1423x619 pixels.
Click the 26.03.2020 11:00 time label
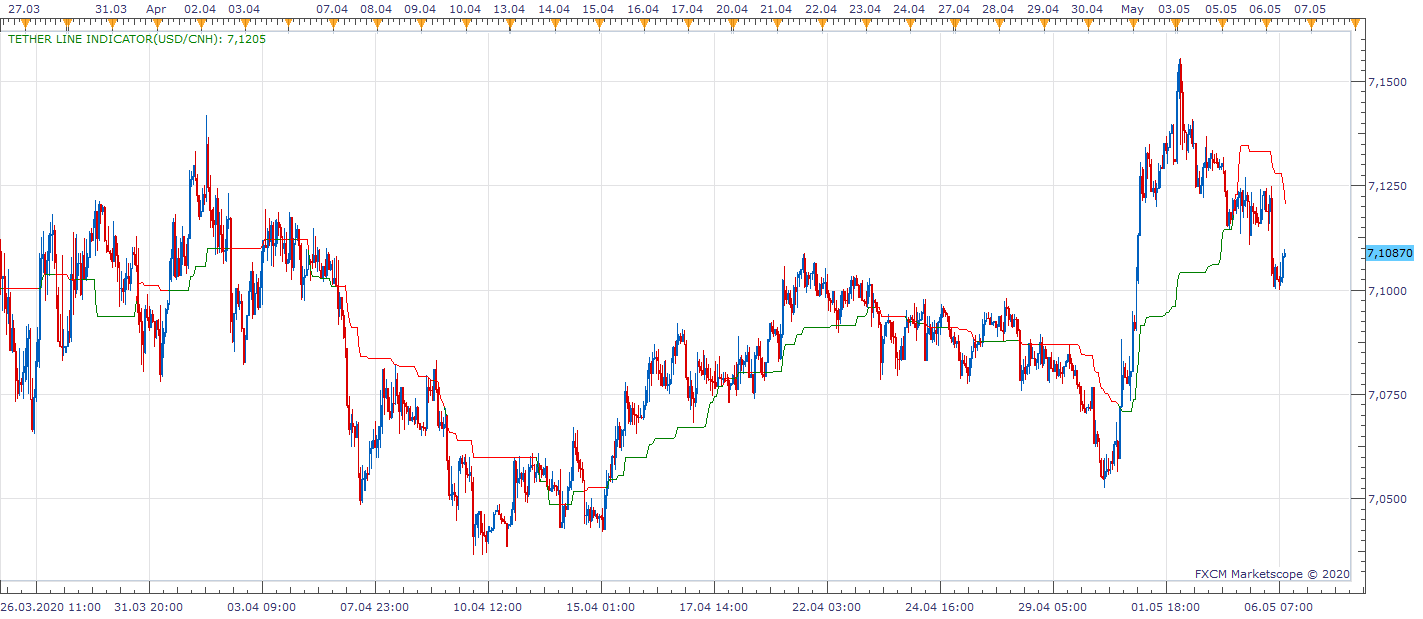(50, 606)
